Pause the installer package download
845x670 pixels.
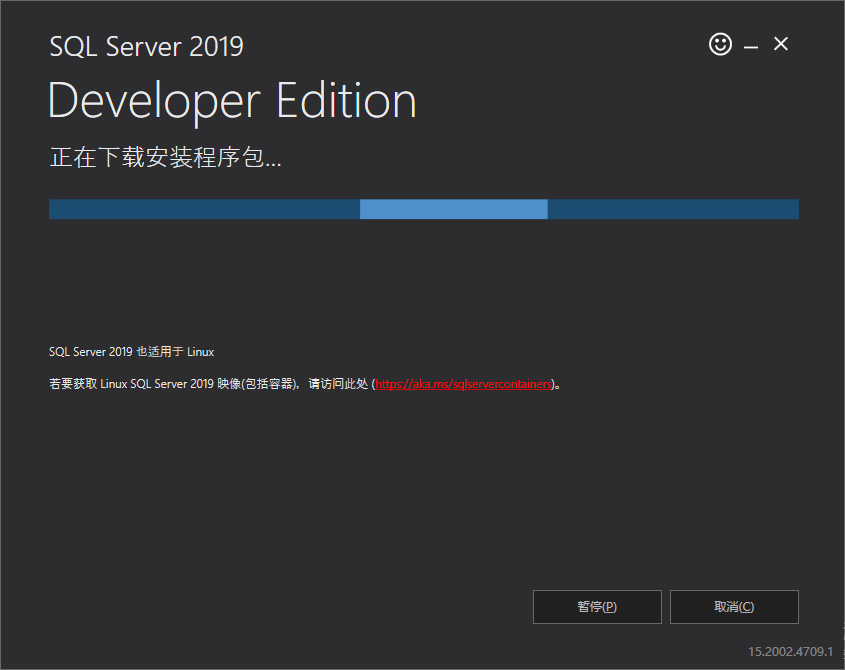tap(597, 607)
